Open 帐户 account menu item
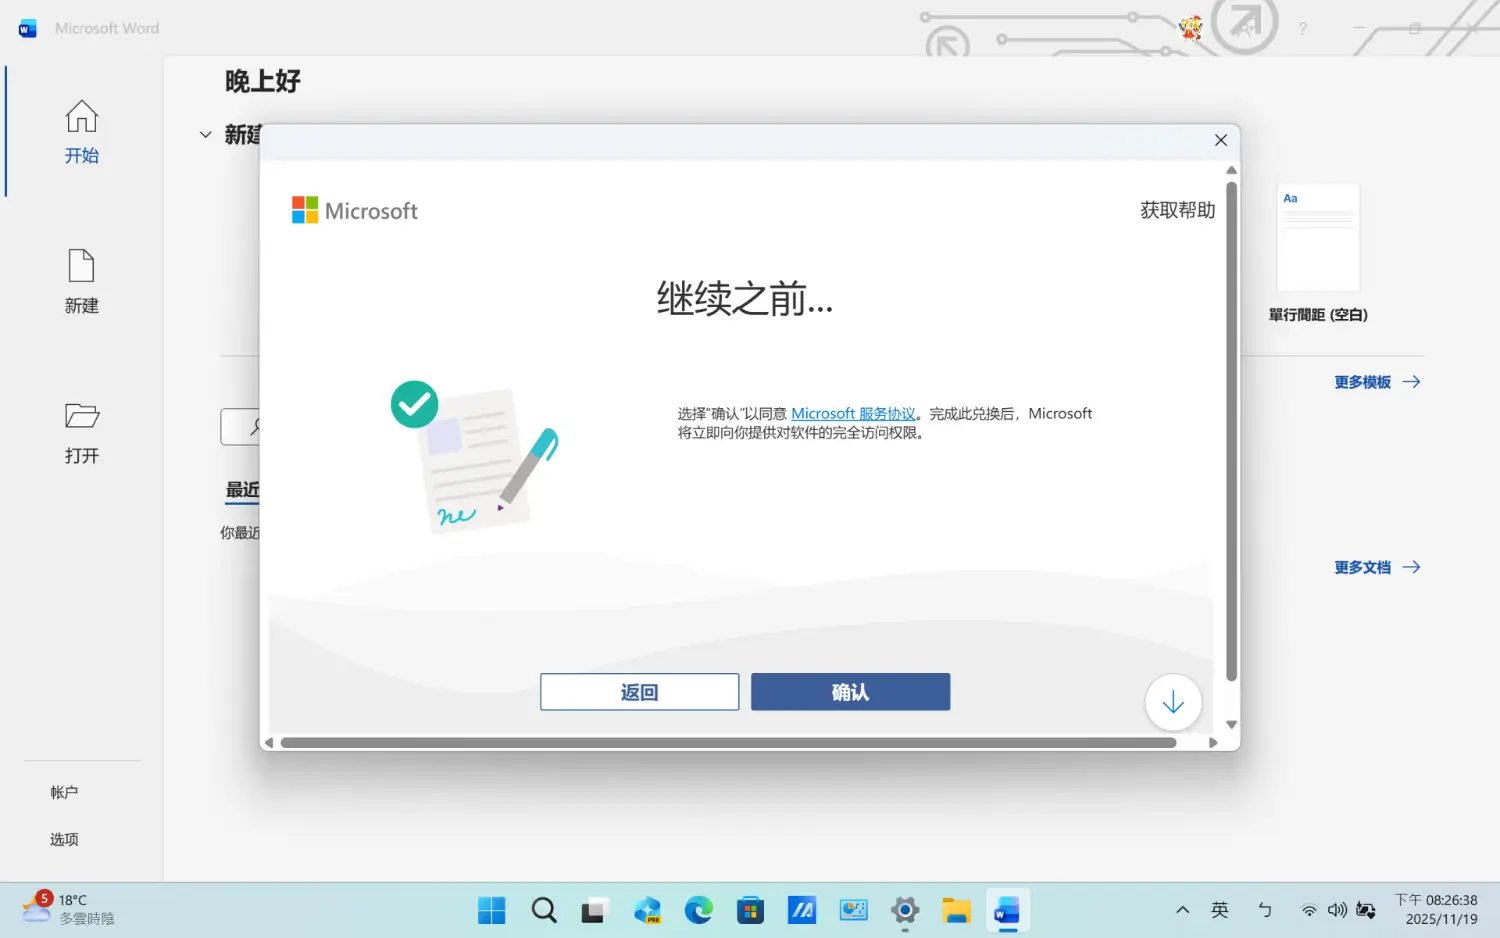1500x938 pixels. (64, 792)
